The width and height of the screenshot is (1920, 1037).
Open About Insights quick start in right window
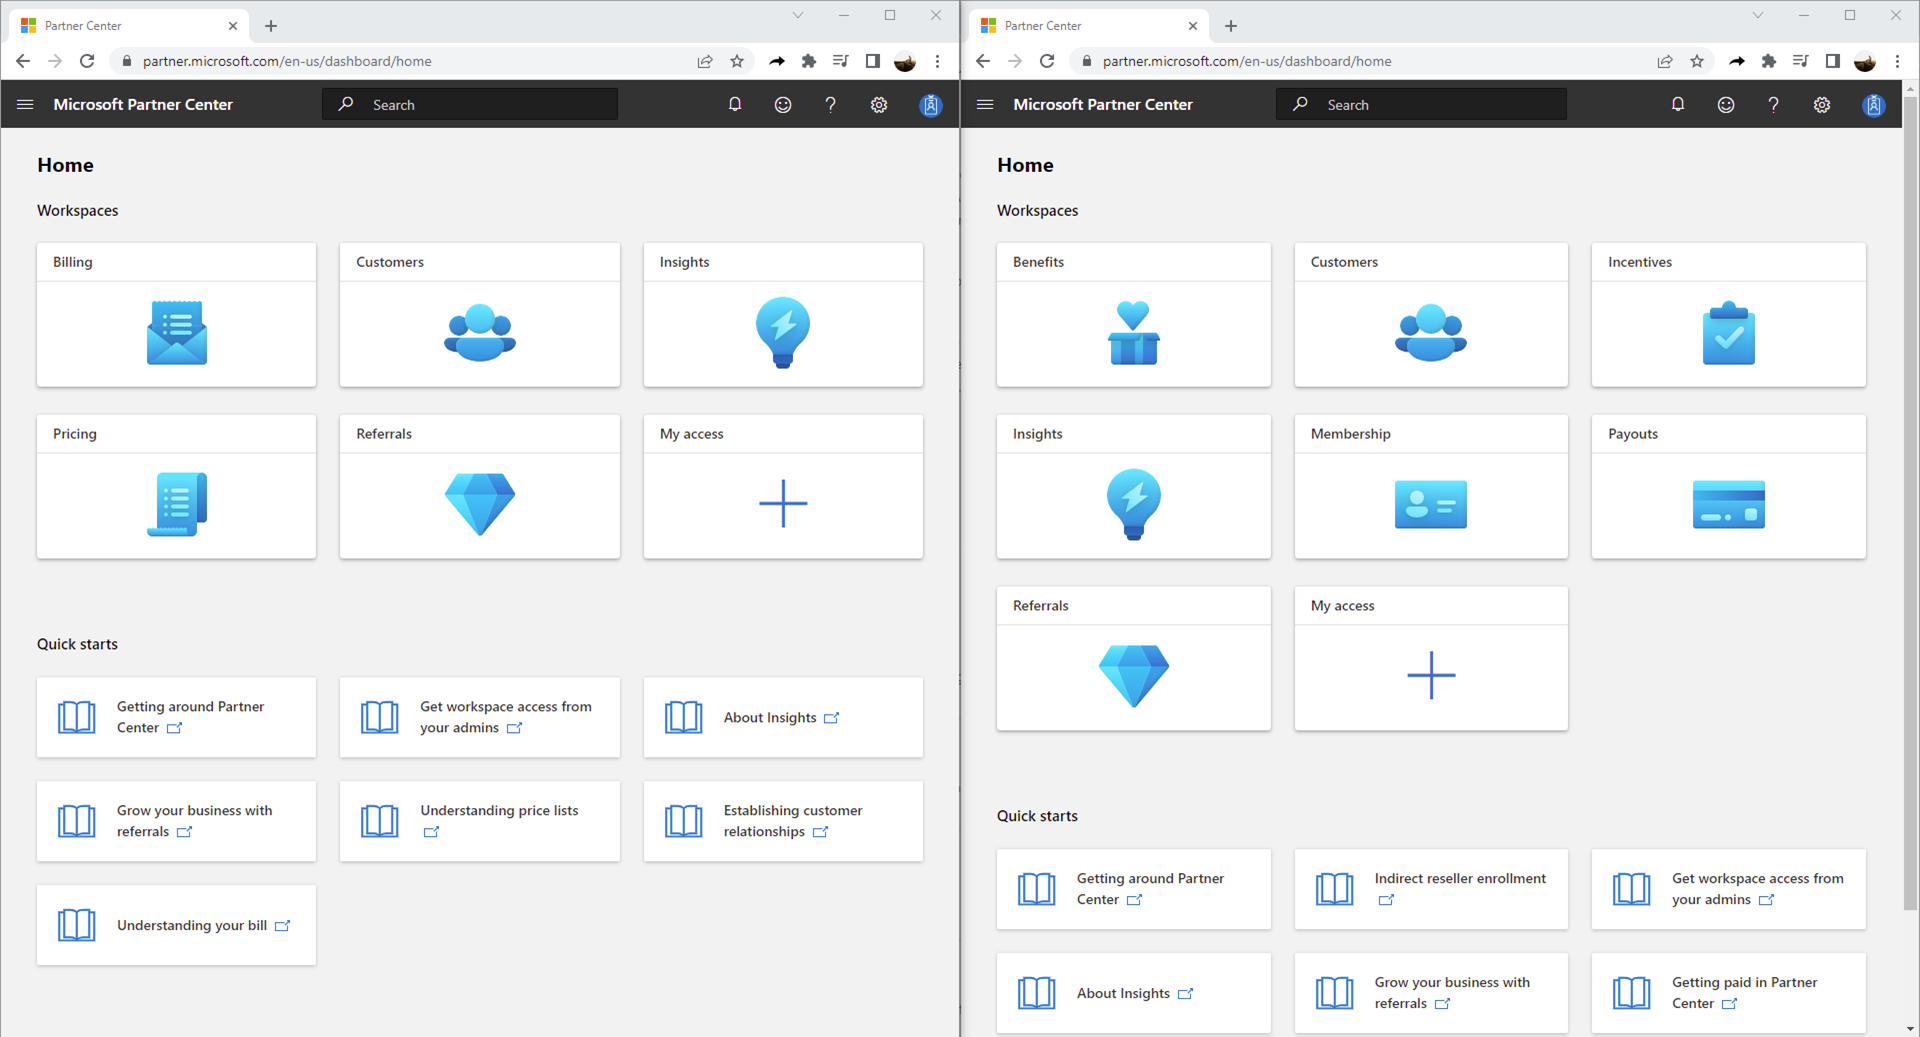(1133, 993)
